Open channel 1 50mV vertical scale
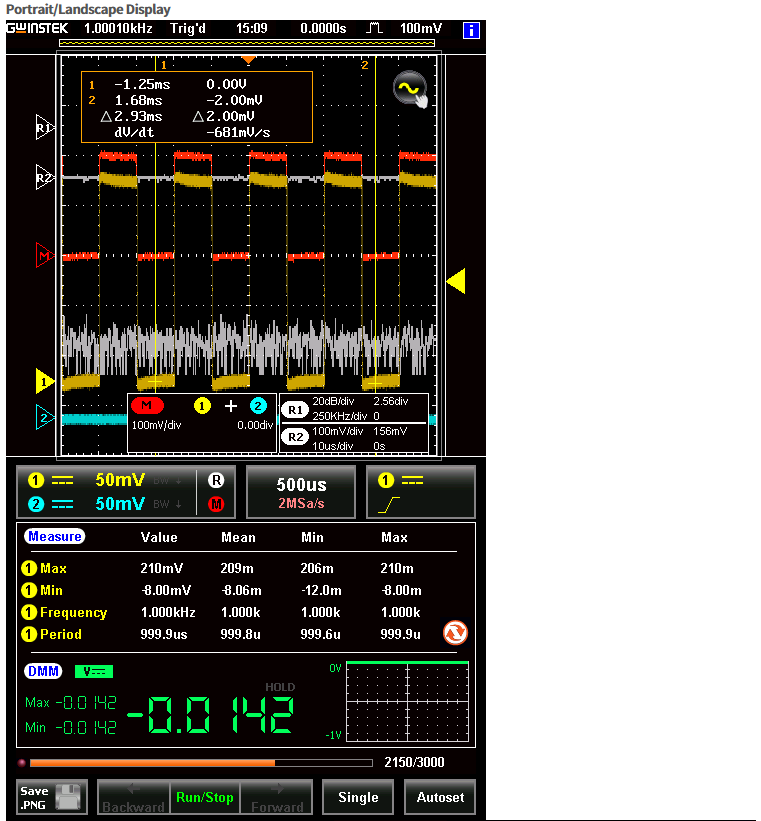Viewport: 761px width, 821px height. click(120, 480)
